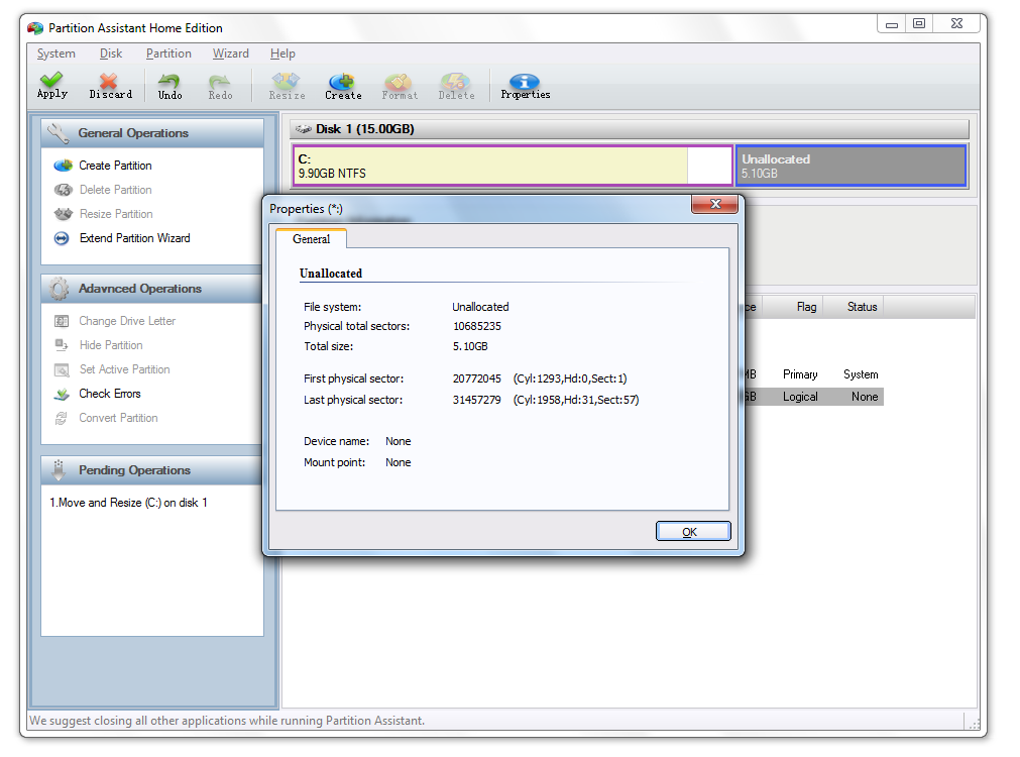1020x757 pixels.
Task: Click the Convert Partition text
Action: [x=118, y=418]
